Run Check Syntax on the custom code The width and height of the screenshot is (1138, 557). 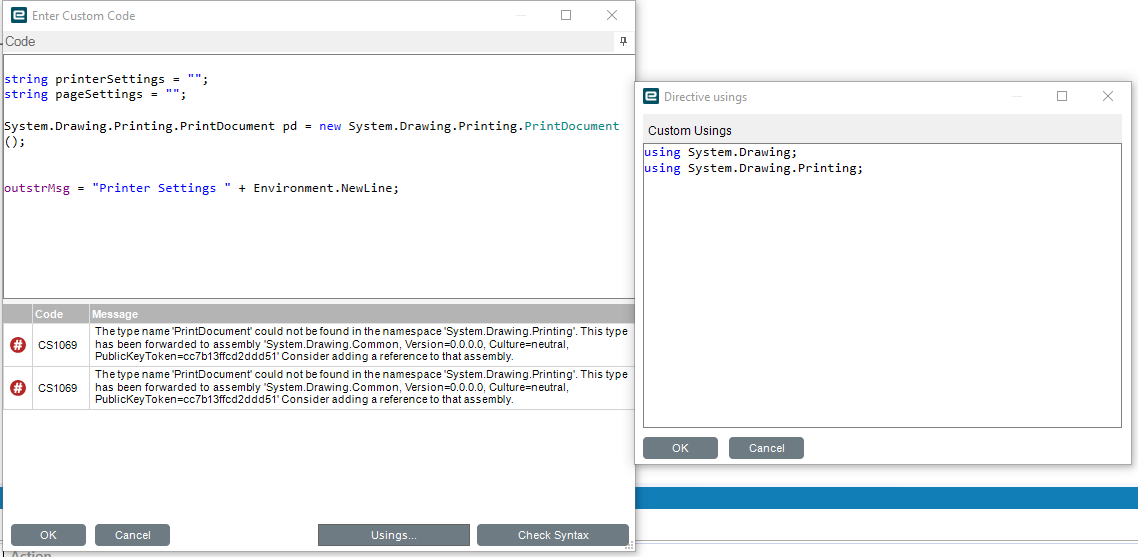[553, 535]
